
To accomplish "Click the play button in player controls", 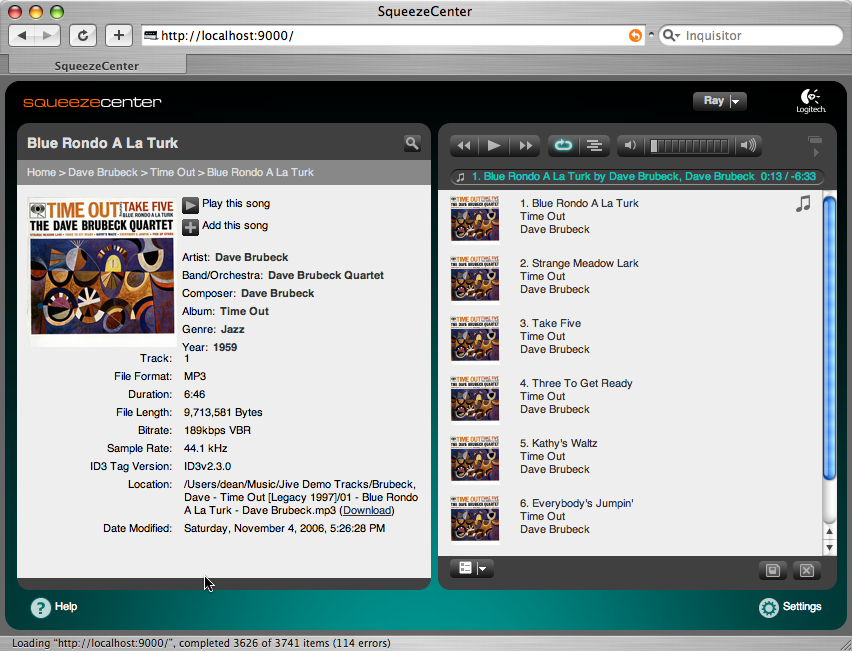I will coord(494,145).
